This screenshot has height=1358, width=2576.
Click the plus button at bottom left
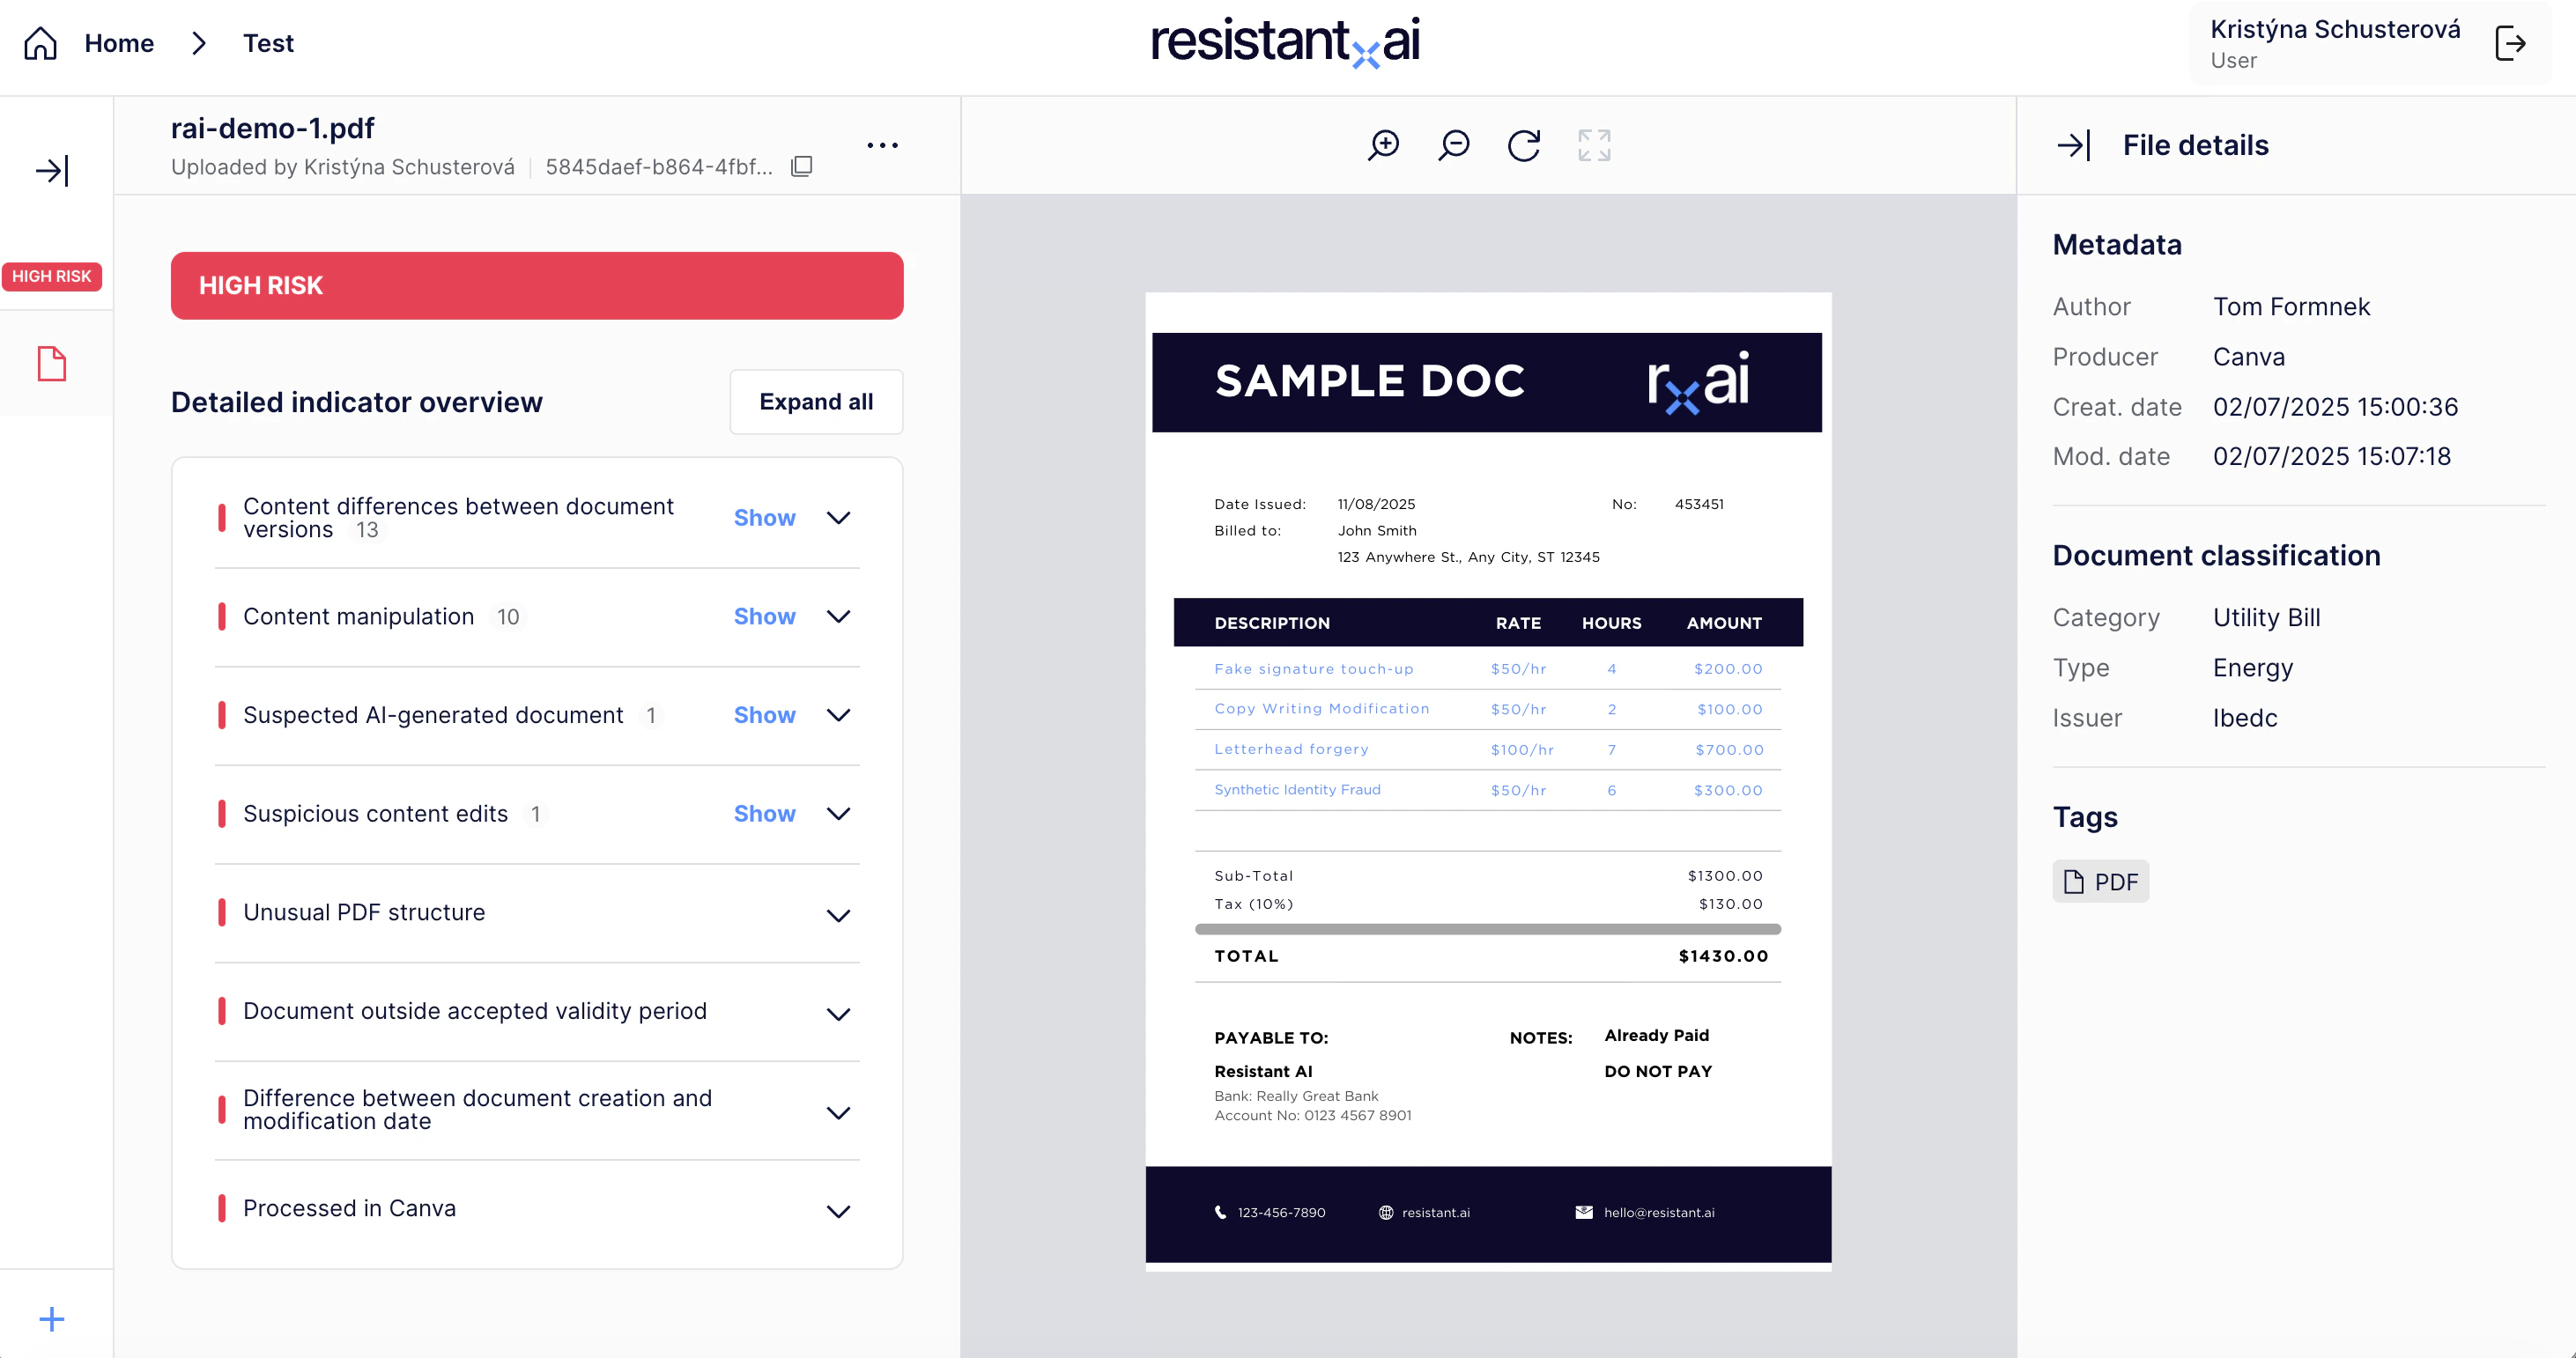pos(51,1318)
